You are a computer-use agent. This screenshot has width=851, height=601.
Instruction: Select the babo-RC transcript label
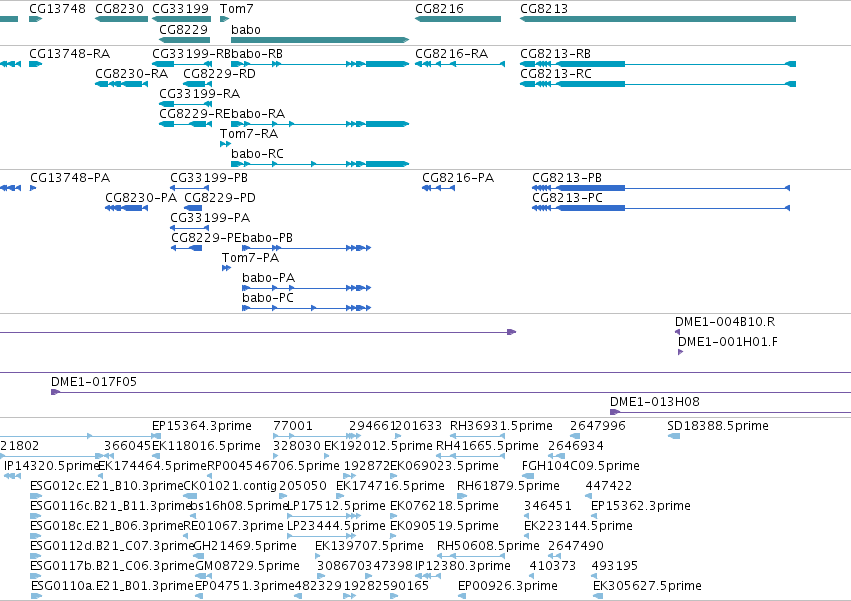(257, 154)
